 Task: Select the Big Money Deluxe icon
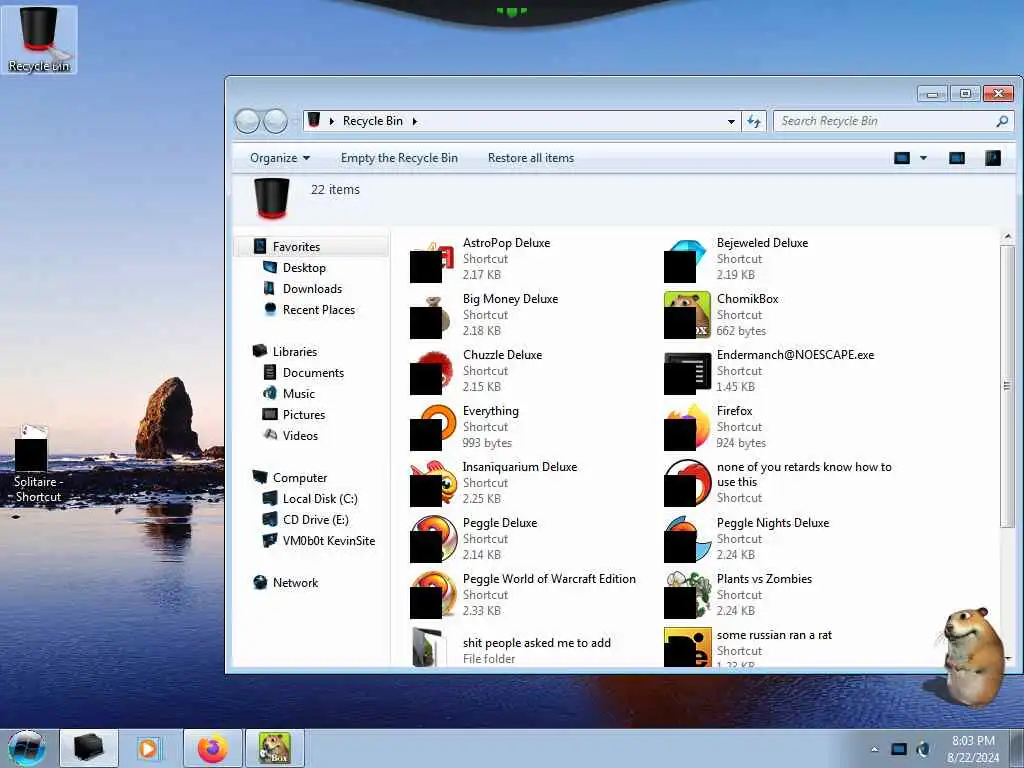(432, 315)
